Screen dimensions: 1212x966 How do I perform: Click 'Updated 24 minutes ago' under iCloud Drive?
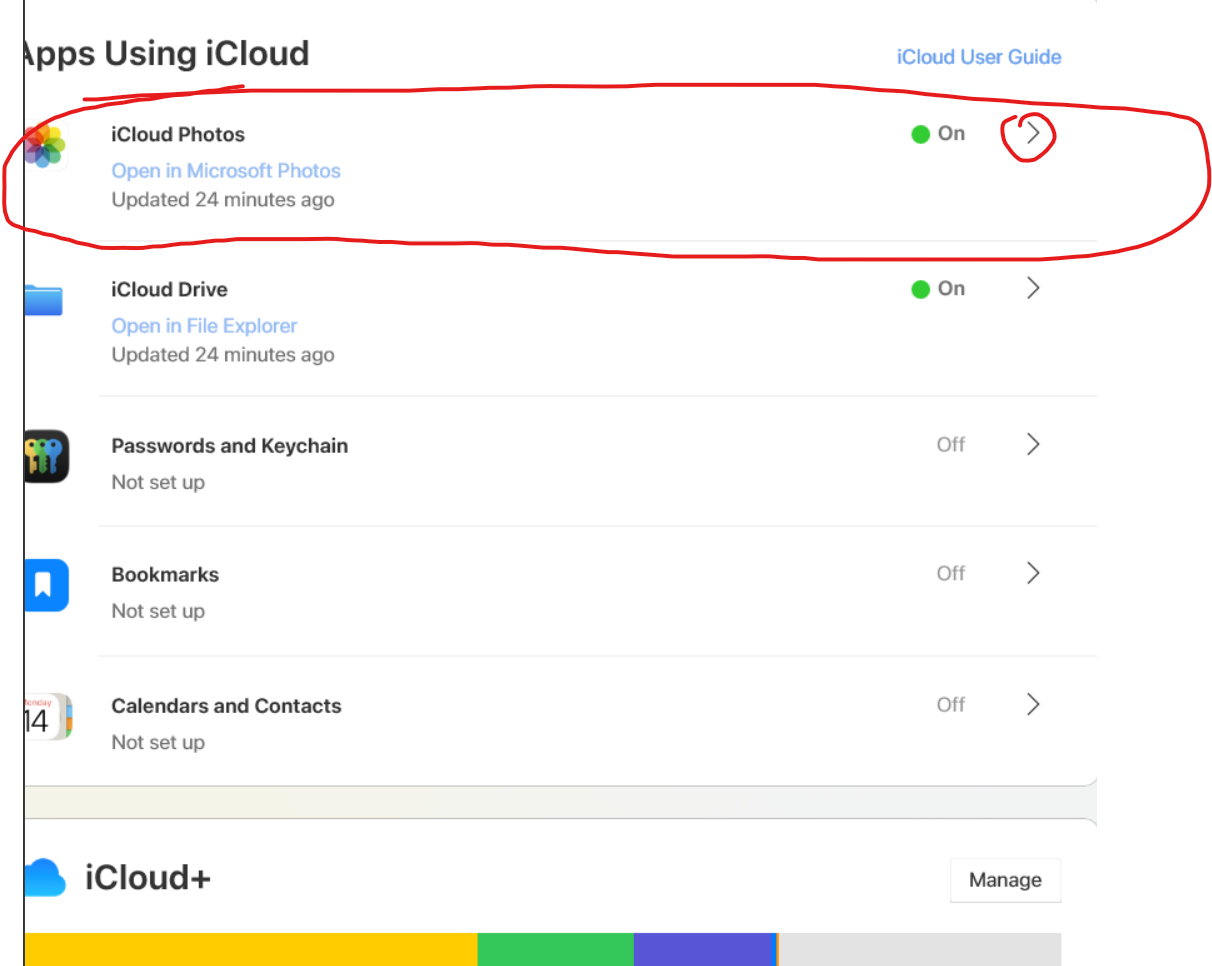pyautogui.click(x=223, y=355)
